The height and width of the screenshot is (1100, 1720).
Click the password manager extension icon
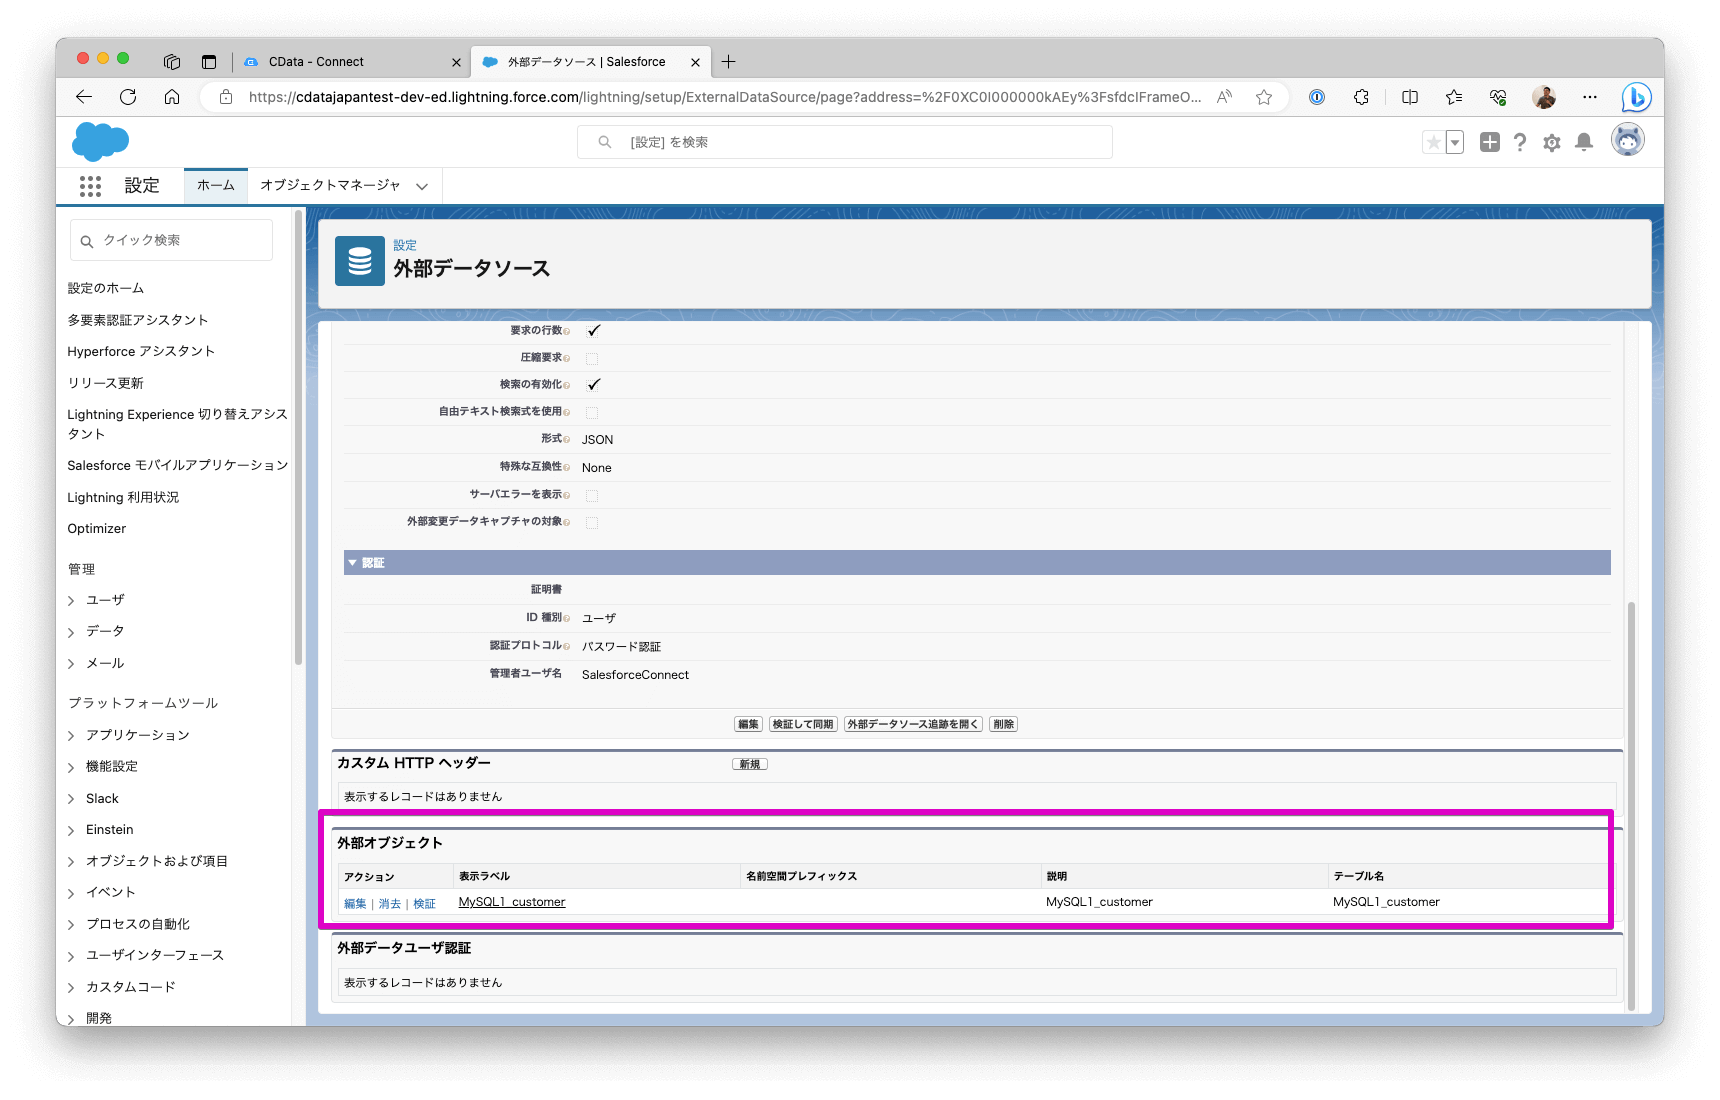coord(1317,97)
